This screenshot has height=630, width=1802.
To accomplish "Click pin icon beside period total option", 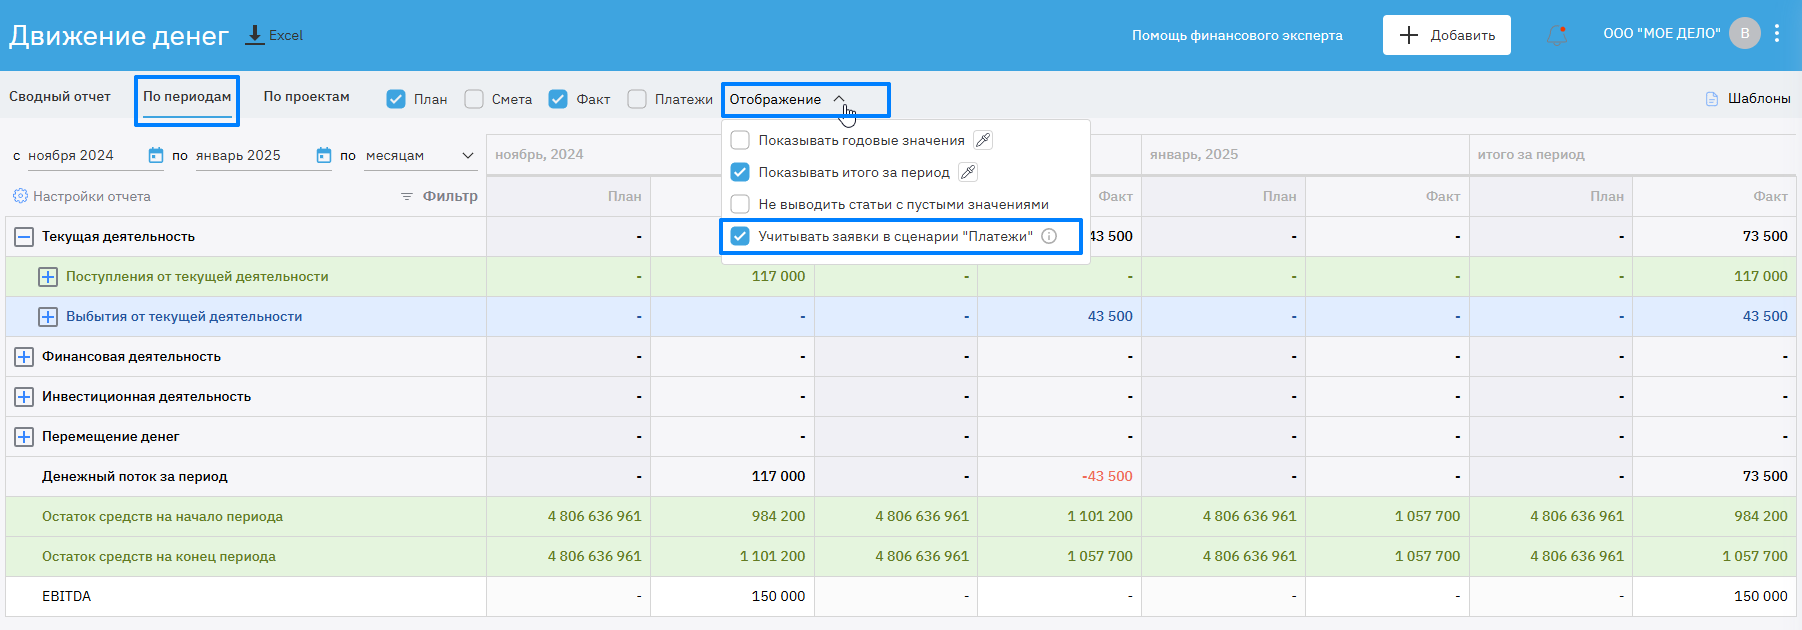I will (x=967, y=172).
